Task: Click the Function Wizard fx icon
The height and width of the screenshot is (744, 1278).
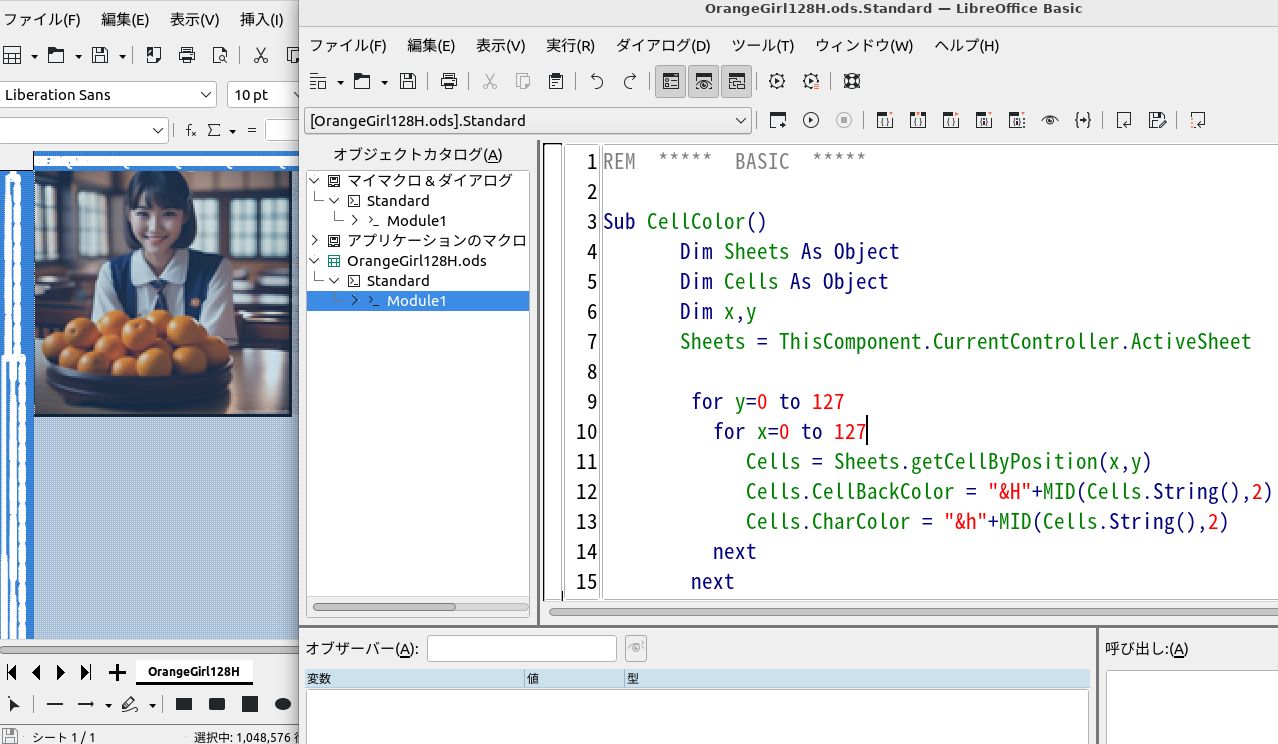Action: coord(190,130)
